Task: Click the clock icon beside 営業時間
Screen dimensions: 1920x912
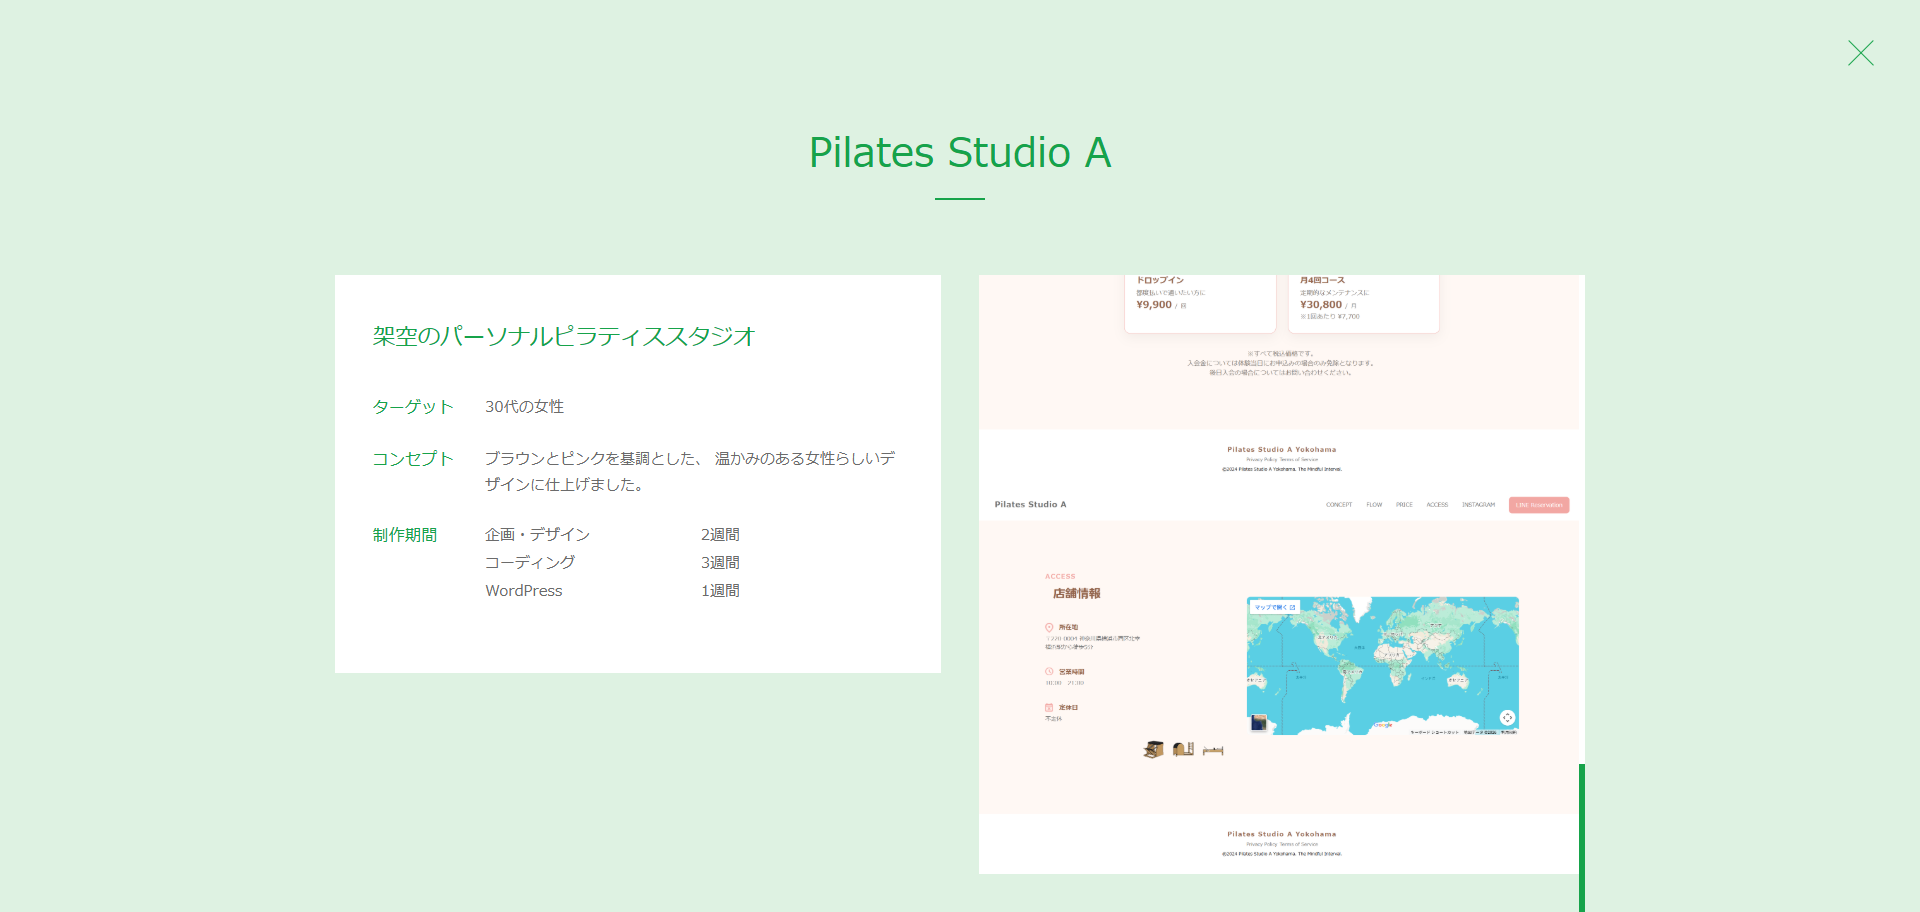Action: click(1049, 672)
